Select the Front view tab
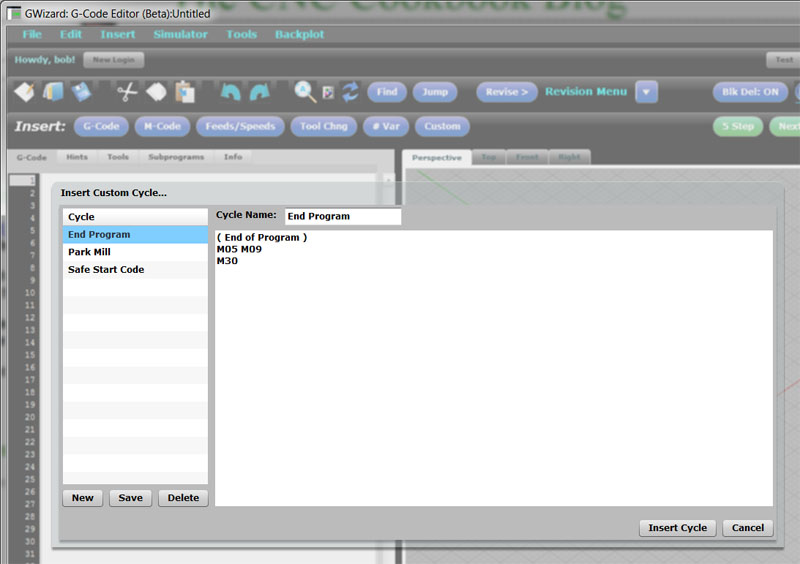The width and height of the screenshot is (800, 564). [x=527, y=157]
